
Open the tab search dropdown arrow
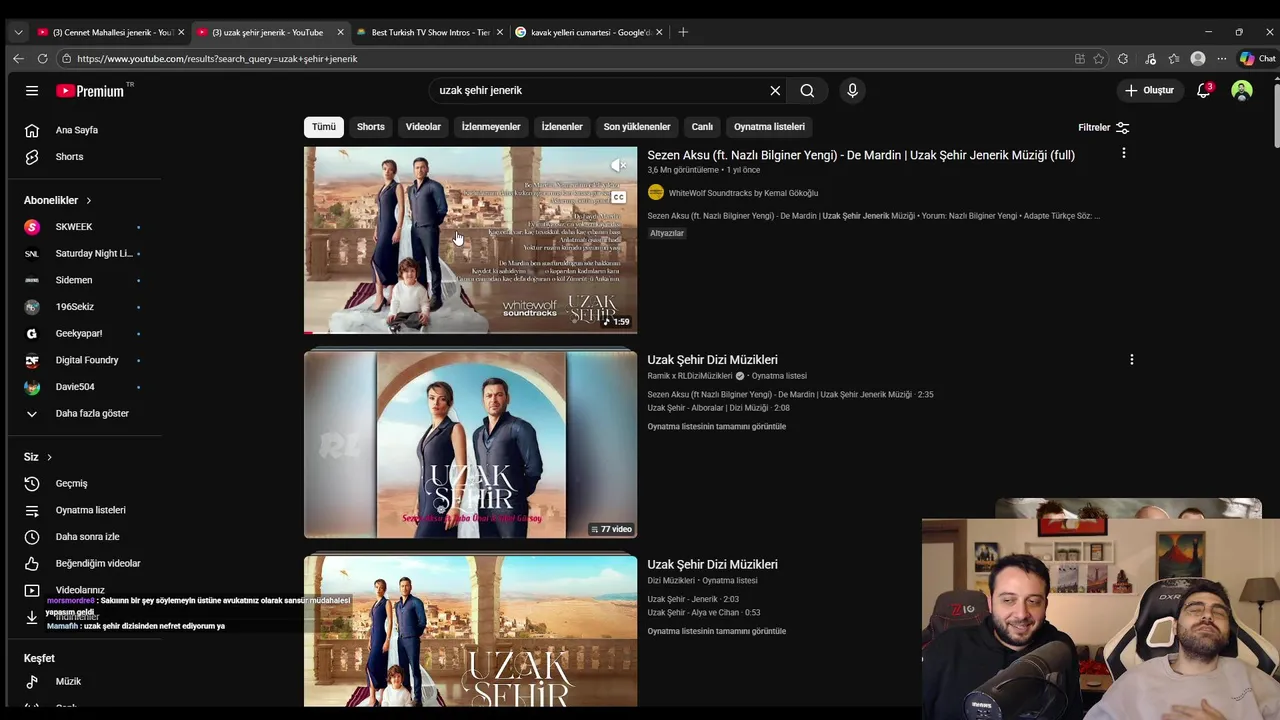point(18,32)
